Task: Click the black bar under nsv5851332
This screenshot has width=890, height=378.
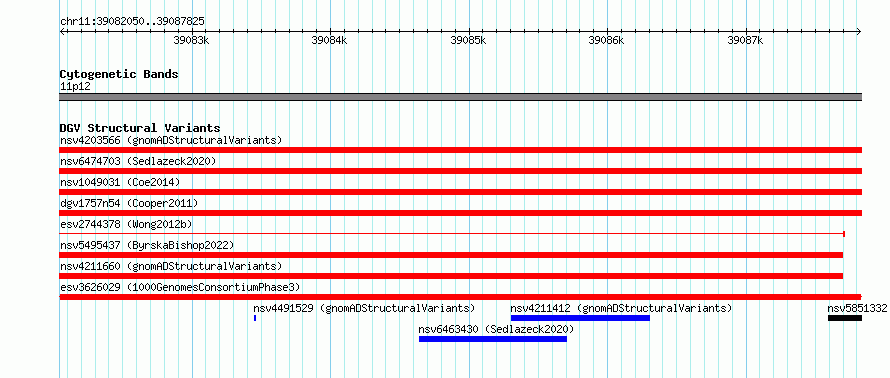Action: pos(845,318)
